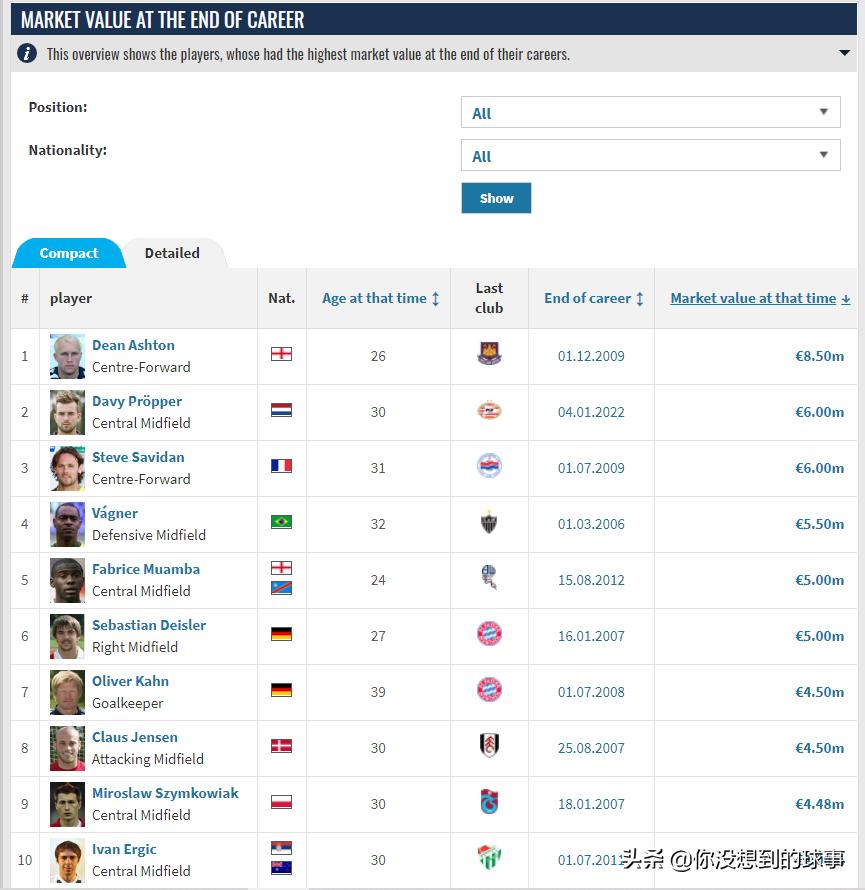The width and height of the screenshot is (865, 890).
Task: Click Dean Ashton's portrait thumbnail
Action: [67, 356]
